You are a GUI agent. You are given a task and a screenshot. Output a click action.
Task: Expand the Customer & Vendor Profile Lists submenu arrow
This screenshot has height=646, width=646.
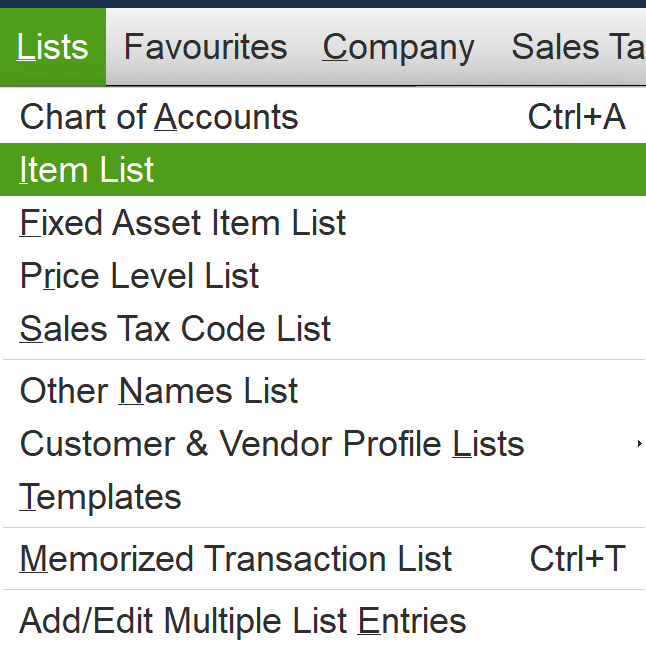(x=639, y=444)
